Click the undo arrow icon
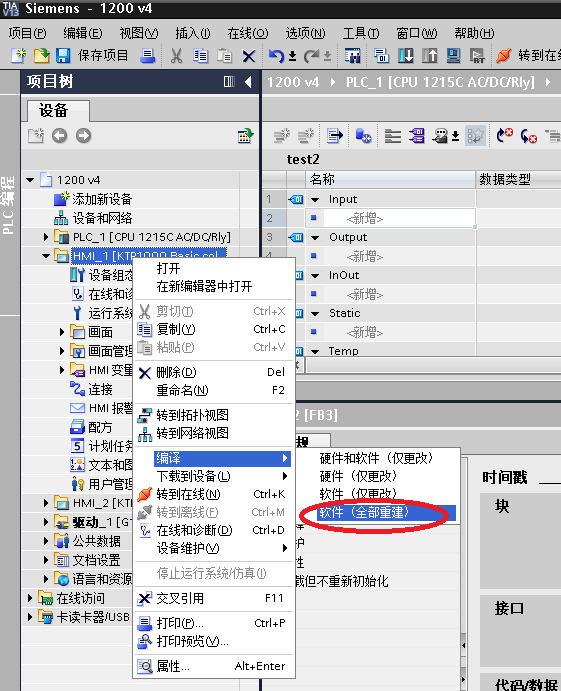Screen dimensions: 561x691 (277, 56)
